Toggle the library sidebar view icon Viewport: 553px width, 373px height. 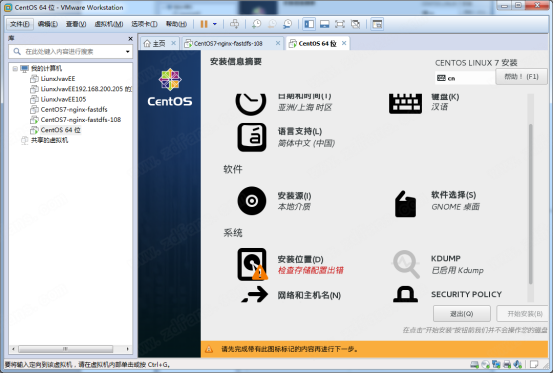(x=309, y=24)
